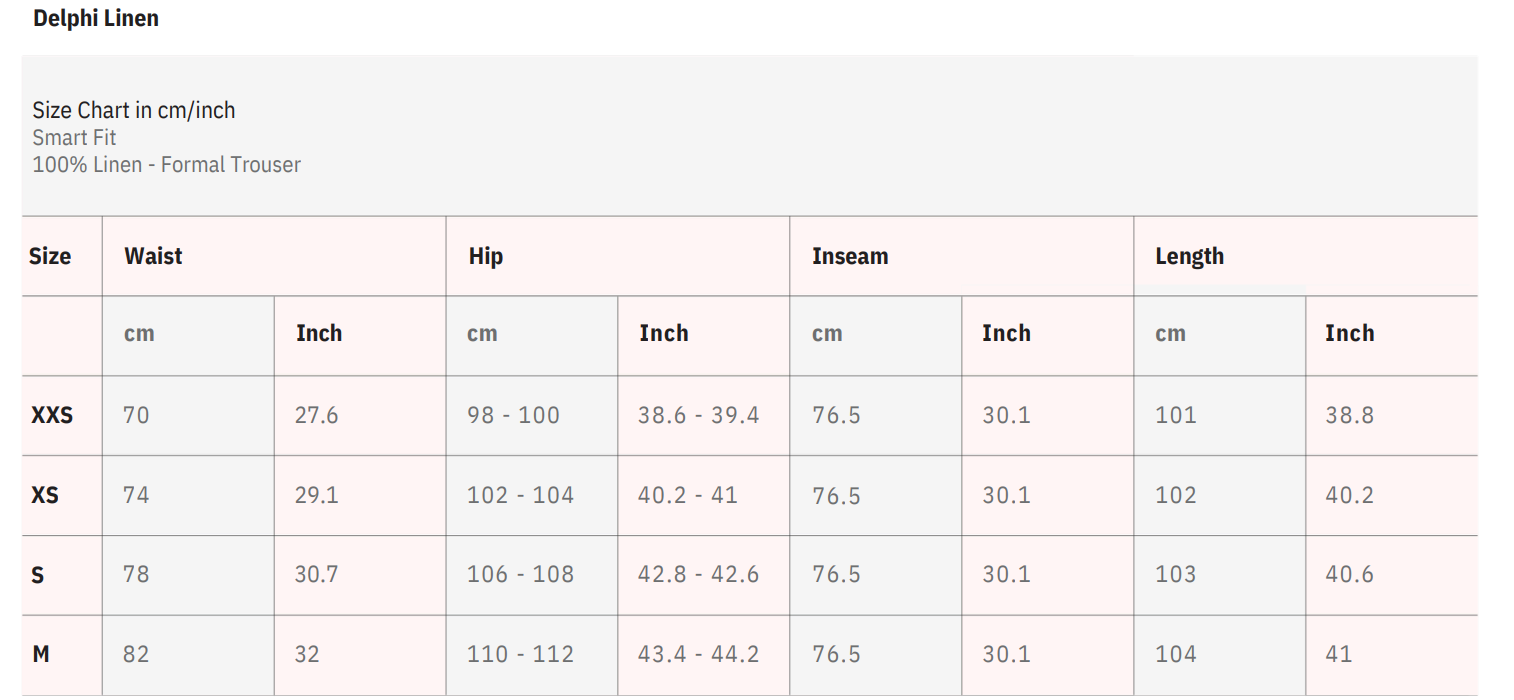Click the Size Chart in cm/inch title
1514x700 pixels.
click(x=134, y=110)
